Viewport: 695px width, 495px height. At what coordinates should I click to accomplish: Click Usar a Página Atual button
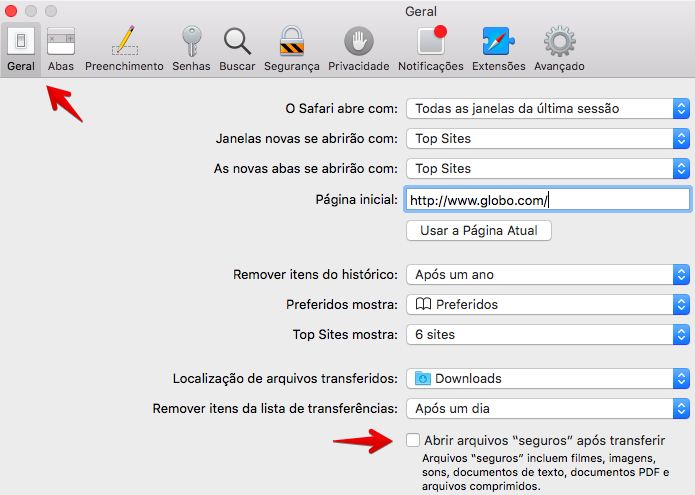pyautogui.click(x=479, y=231)
